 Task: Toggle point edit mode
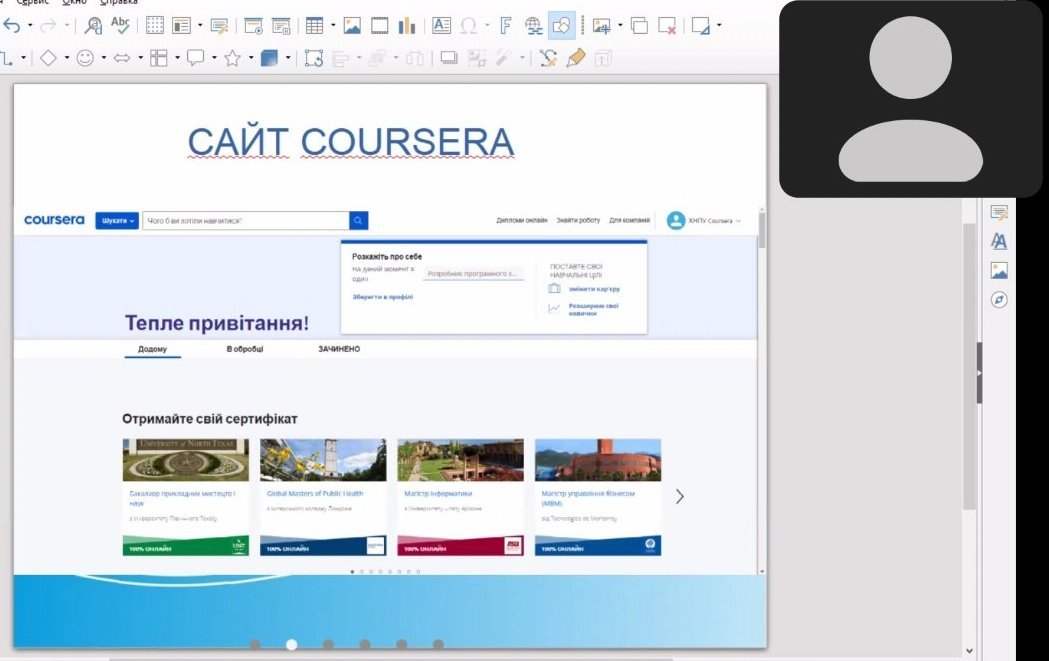(548, 58)
